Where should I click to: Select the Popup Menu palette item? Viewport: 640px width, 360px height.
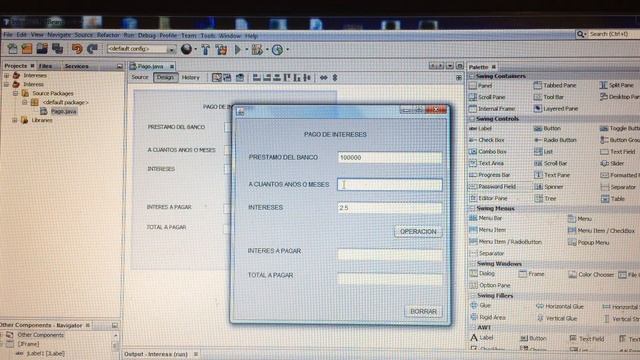(x=589, y=242)
